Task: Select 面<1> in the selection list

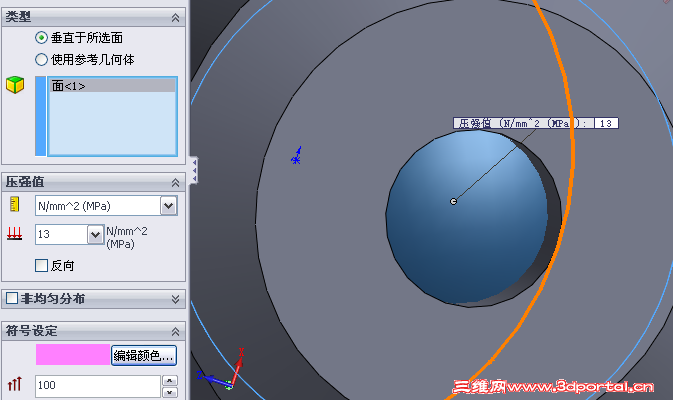Action: (x=113, y=86)
